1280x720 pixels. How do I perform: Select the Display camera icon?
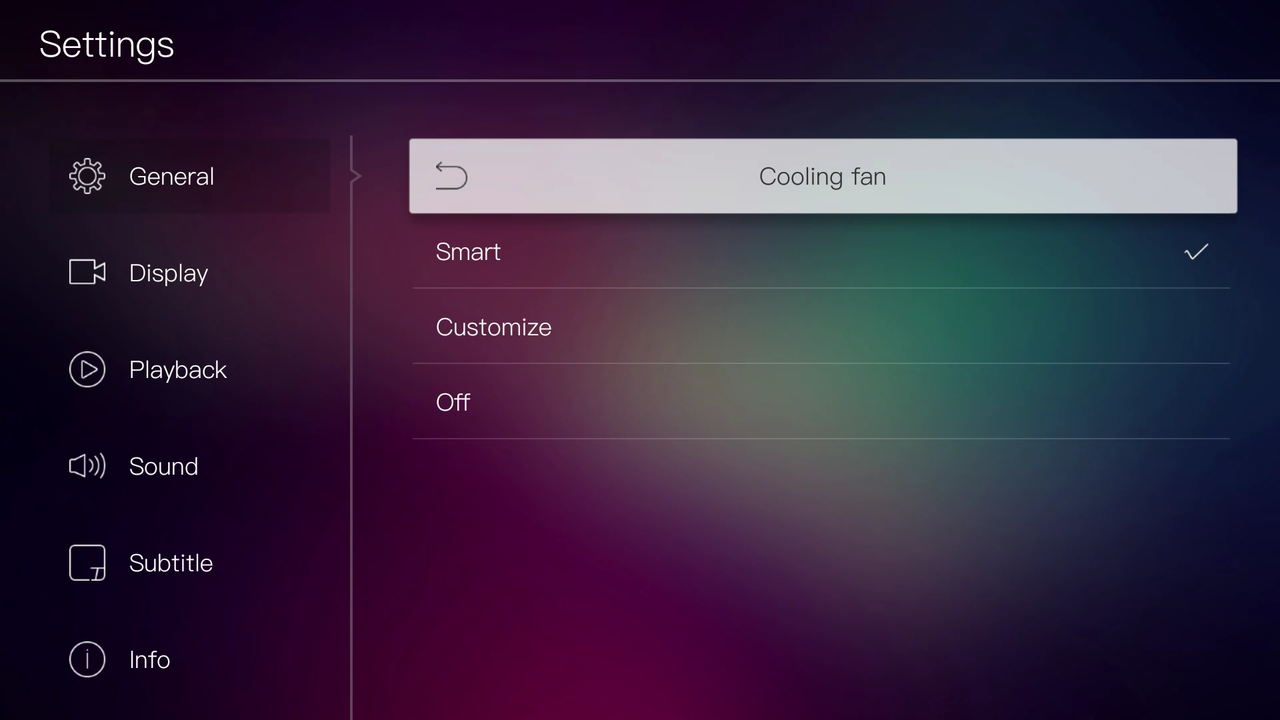(x=87, y=272)
